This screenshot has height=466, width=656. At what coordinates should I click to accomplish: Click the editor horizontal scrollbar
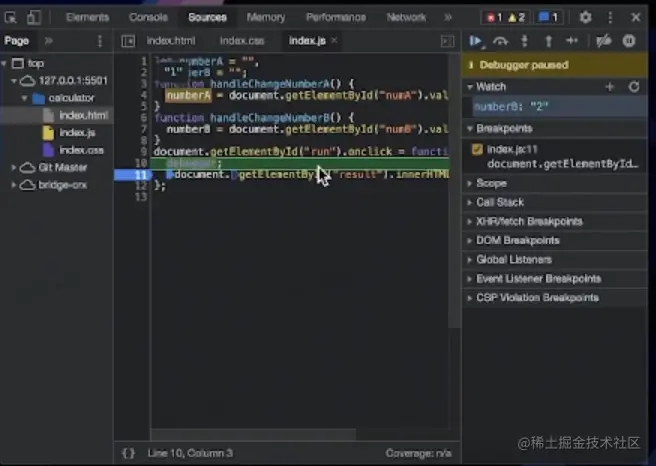(253, 434)
